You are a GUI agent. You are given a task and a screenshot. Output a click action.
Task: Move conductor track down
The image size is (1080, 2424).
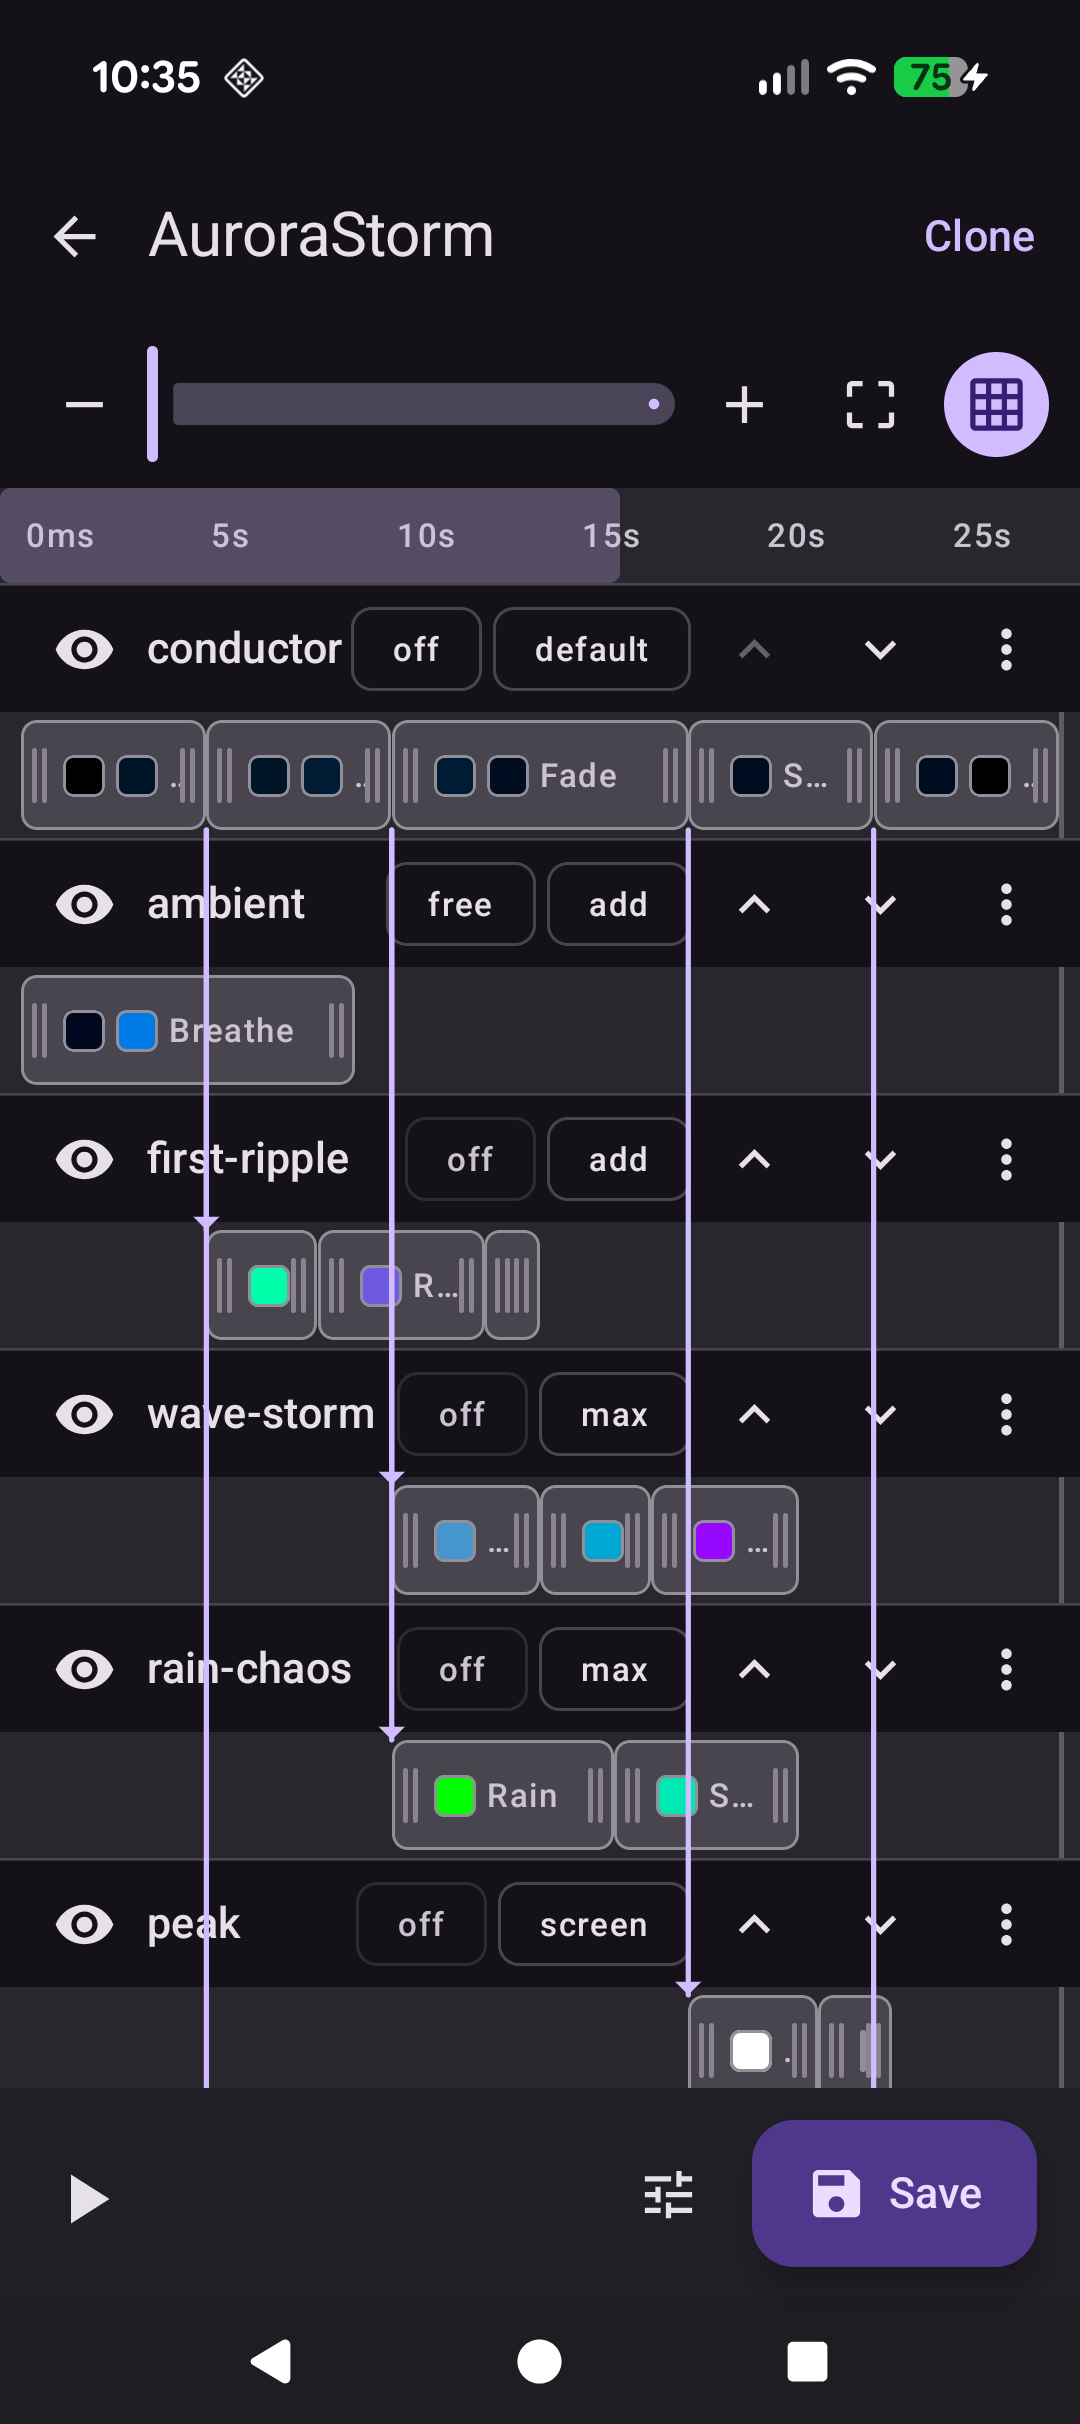click(880, 650)
